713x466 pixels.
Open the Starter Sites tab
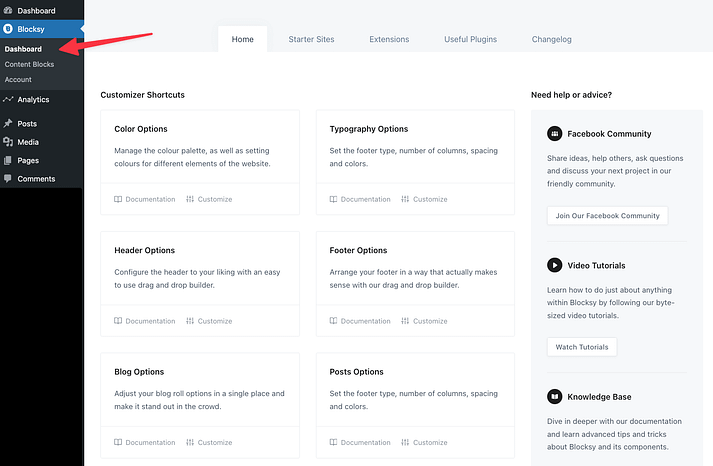[x=311, y=39]
